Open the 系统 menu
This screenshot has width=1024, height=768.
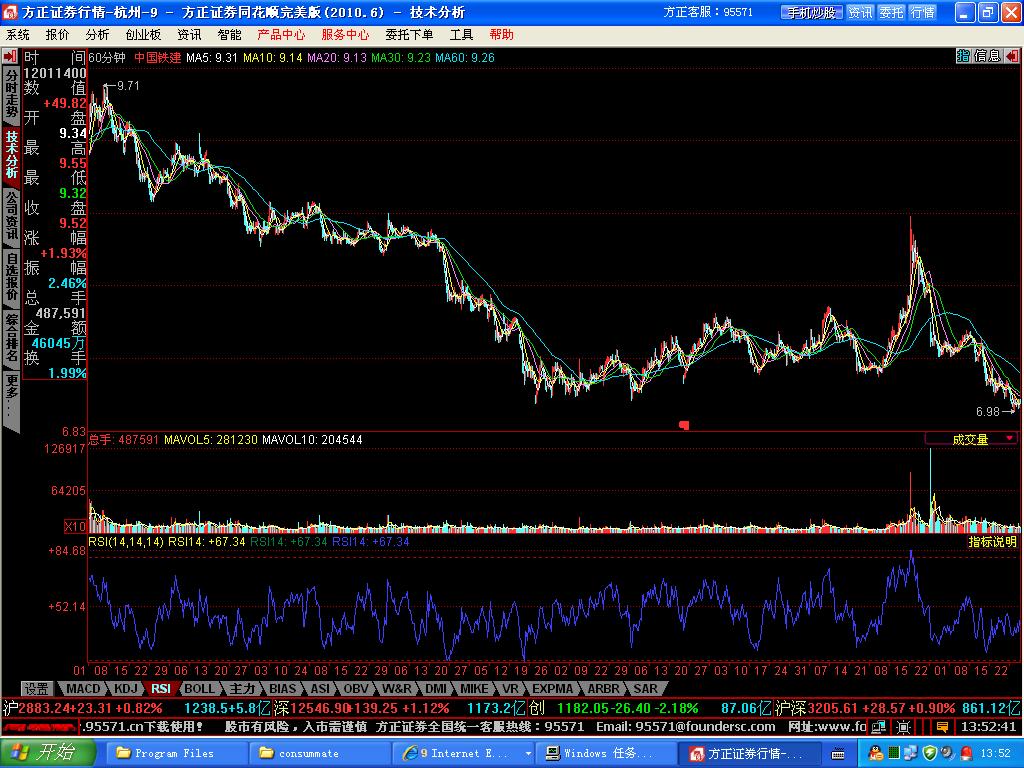point(18,35)
